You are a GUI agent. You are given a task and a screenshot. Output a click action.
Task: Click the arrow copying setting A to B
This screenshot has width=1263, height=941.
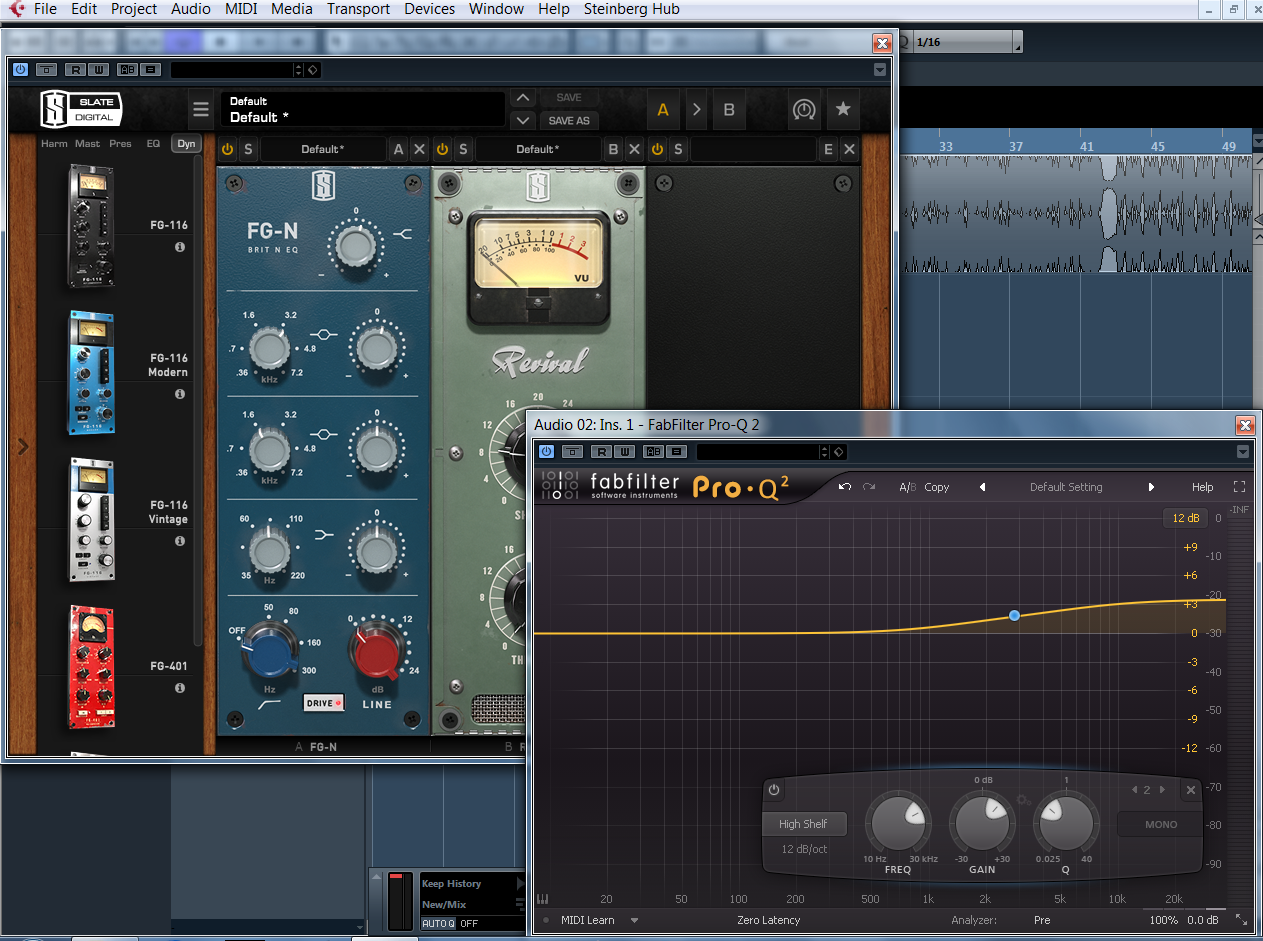point(697,110)
